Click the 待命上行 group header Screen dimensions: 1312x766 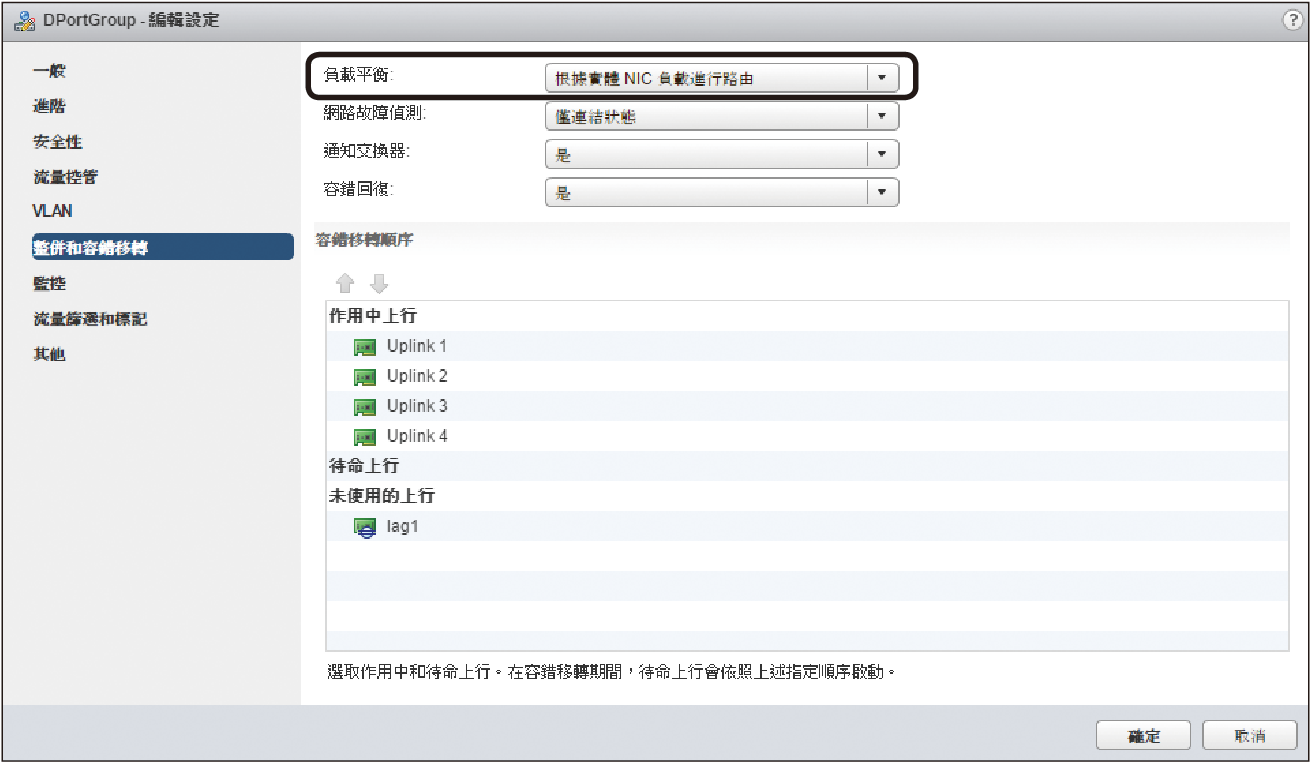pyautogui.click(x=364, y=466)
